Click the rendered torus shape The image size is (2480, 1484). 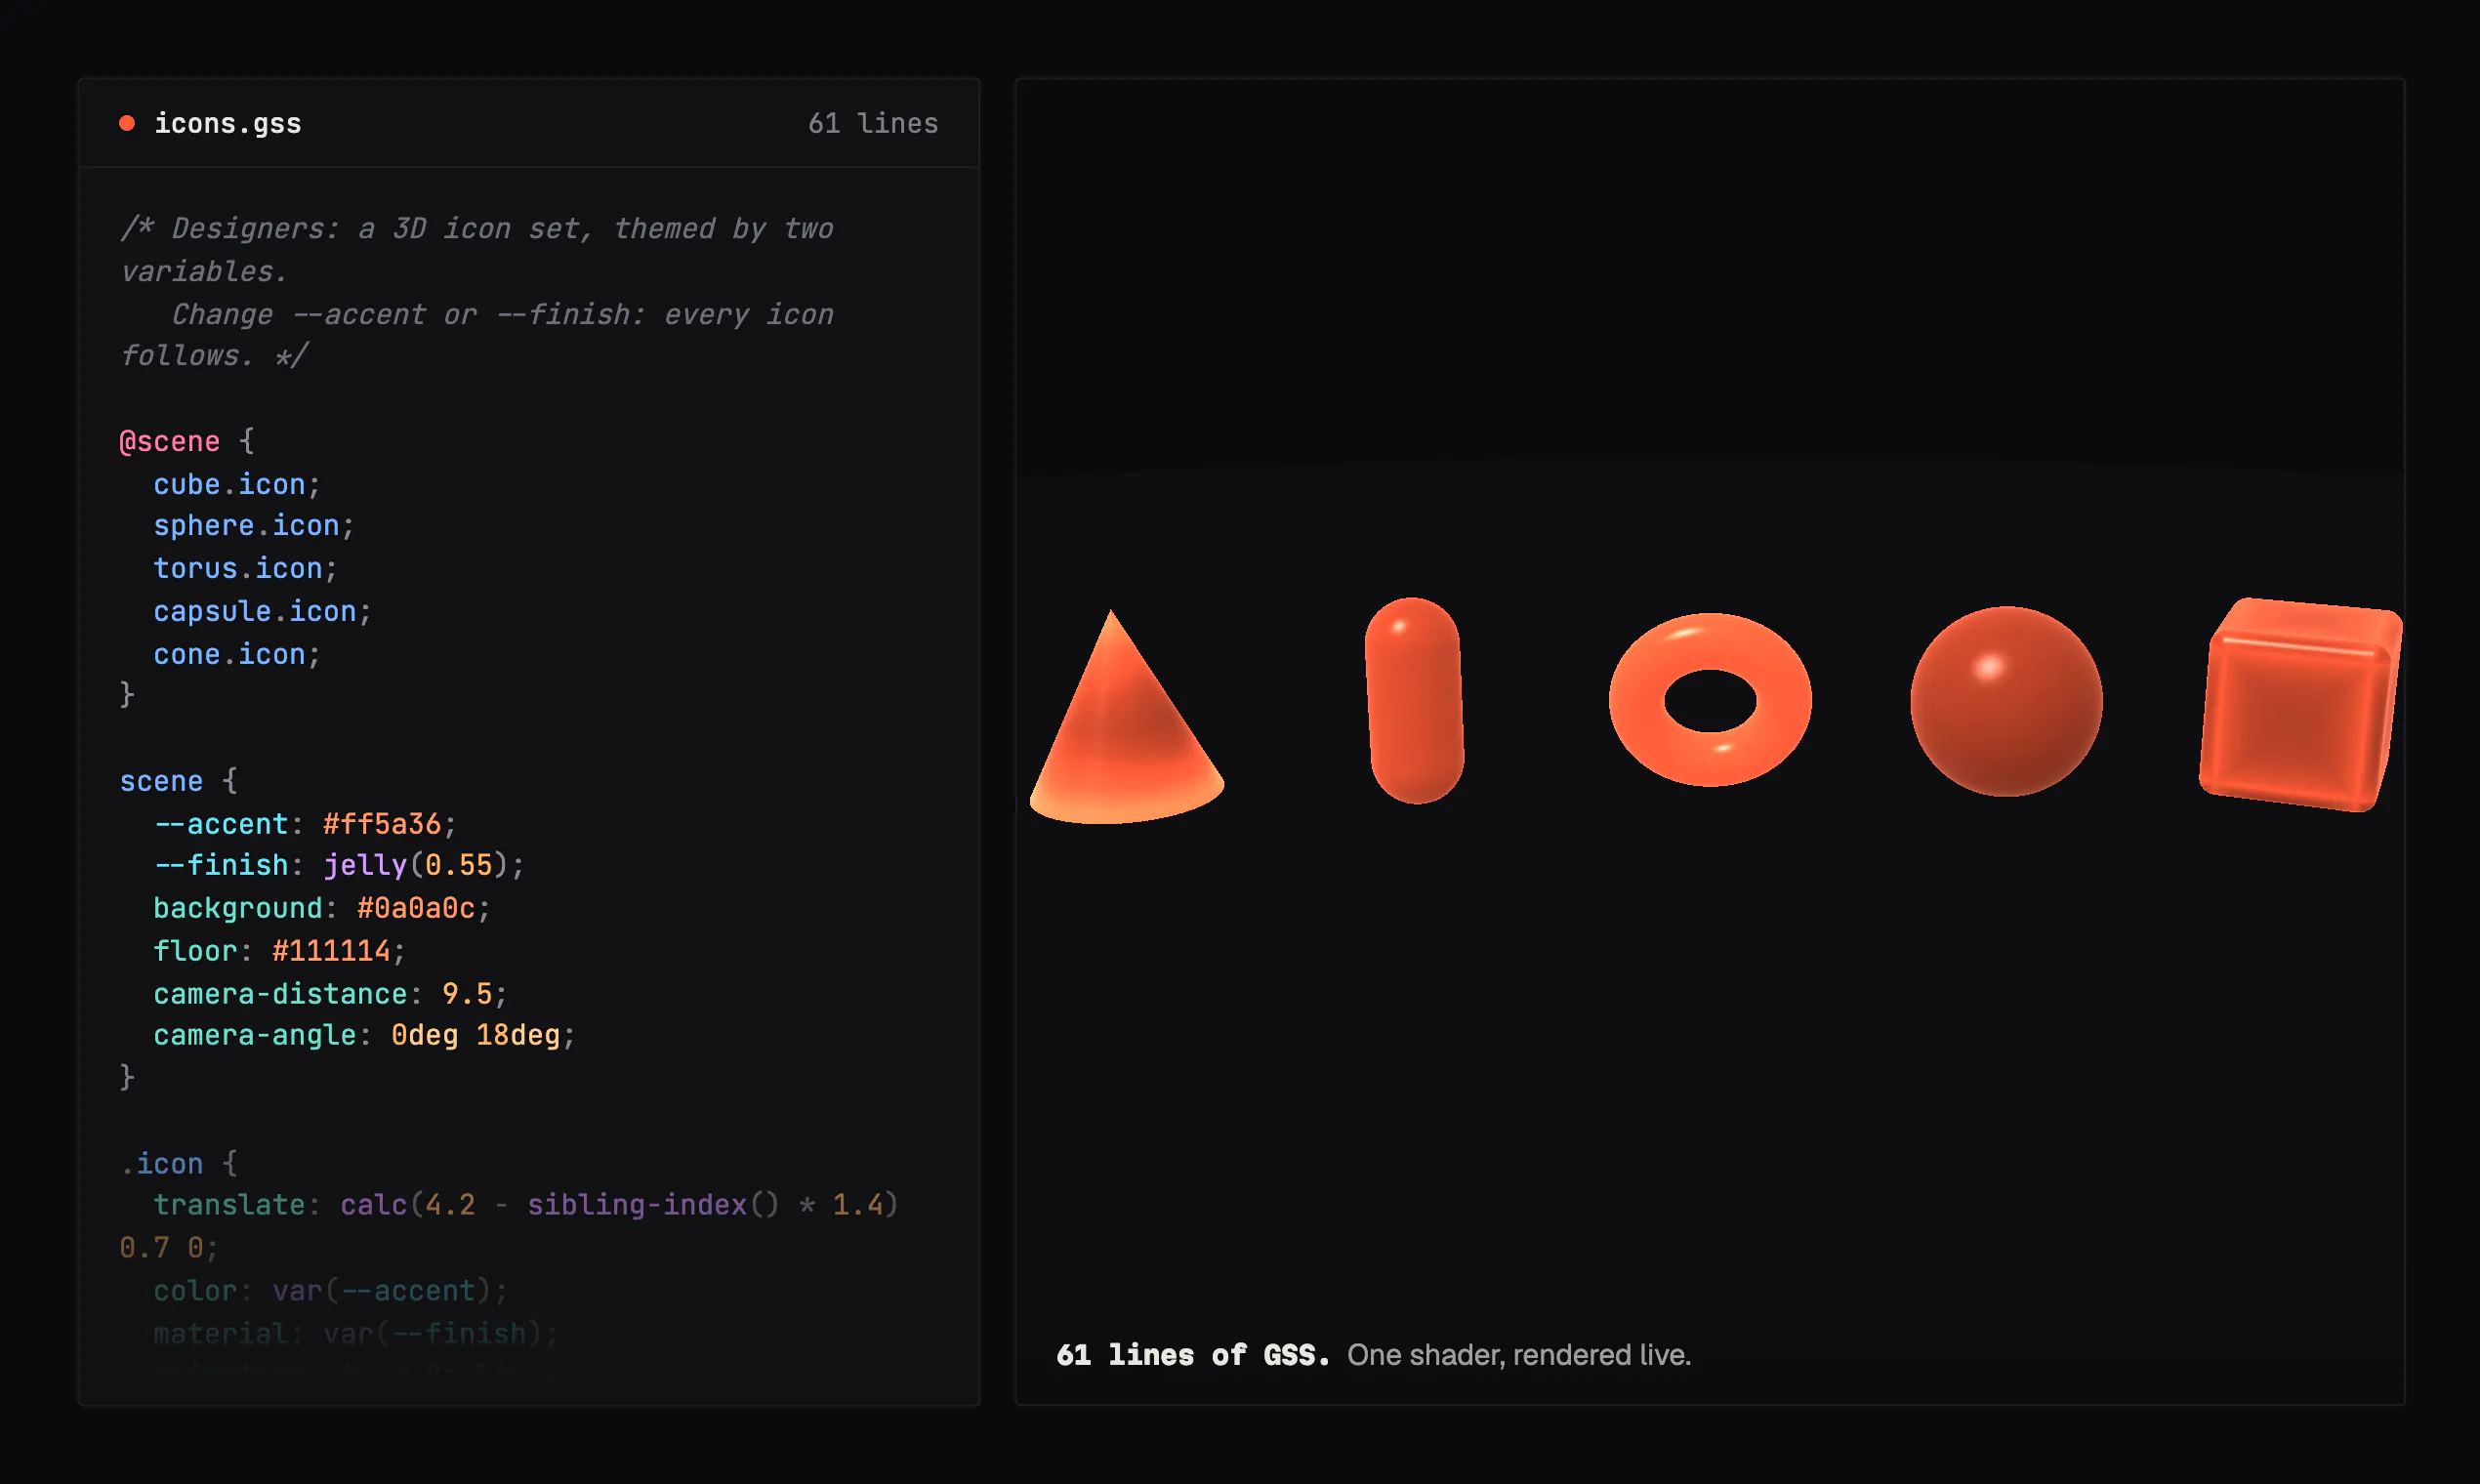tap(1710, 699)
